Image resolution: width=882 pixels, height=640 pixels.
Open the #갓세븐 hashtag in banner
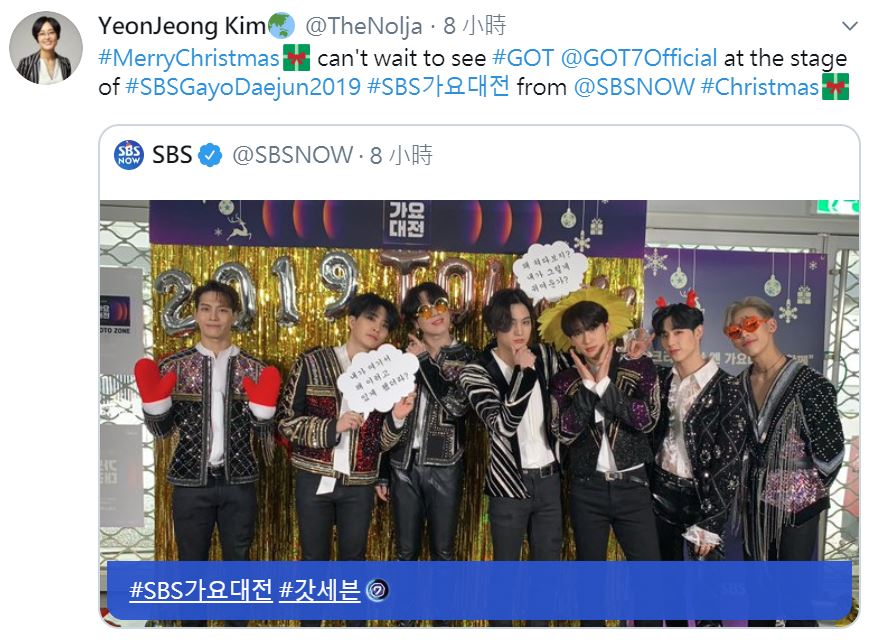point(320,591)
